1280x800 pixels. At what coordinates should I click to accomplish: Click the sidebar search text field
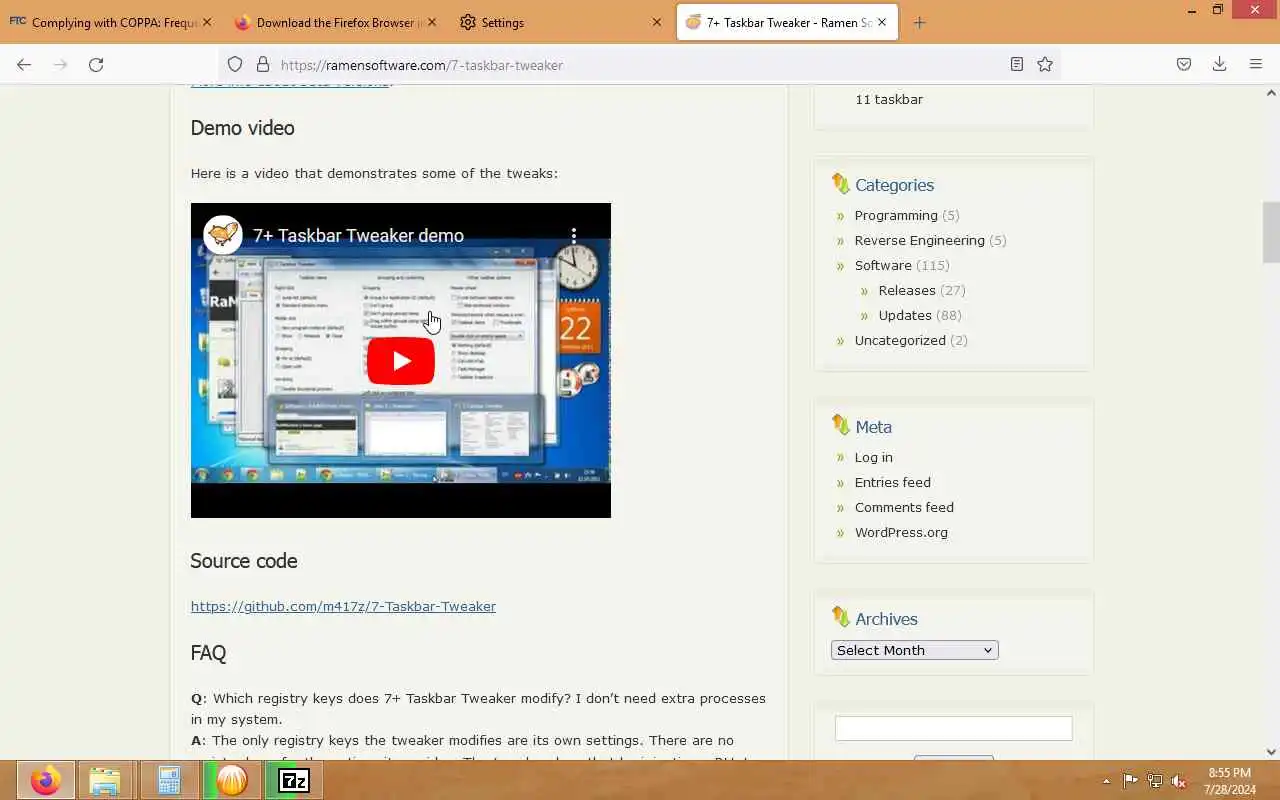(x=954, y=728)
